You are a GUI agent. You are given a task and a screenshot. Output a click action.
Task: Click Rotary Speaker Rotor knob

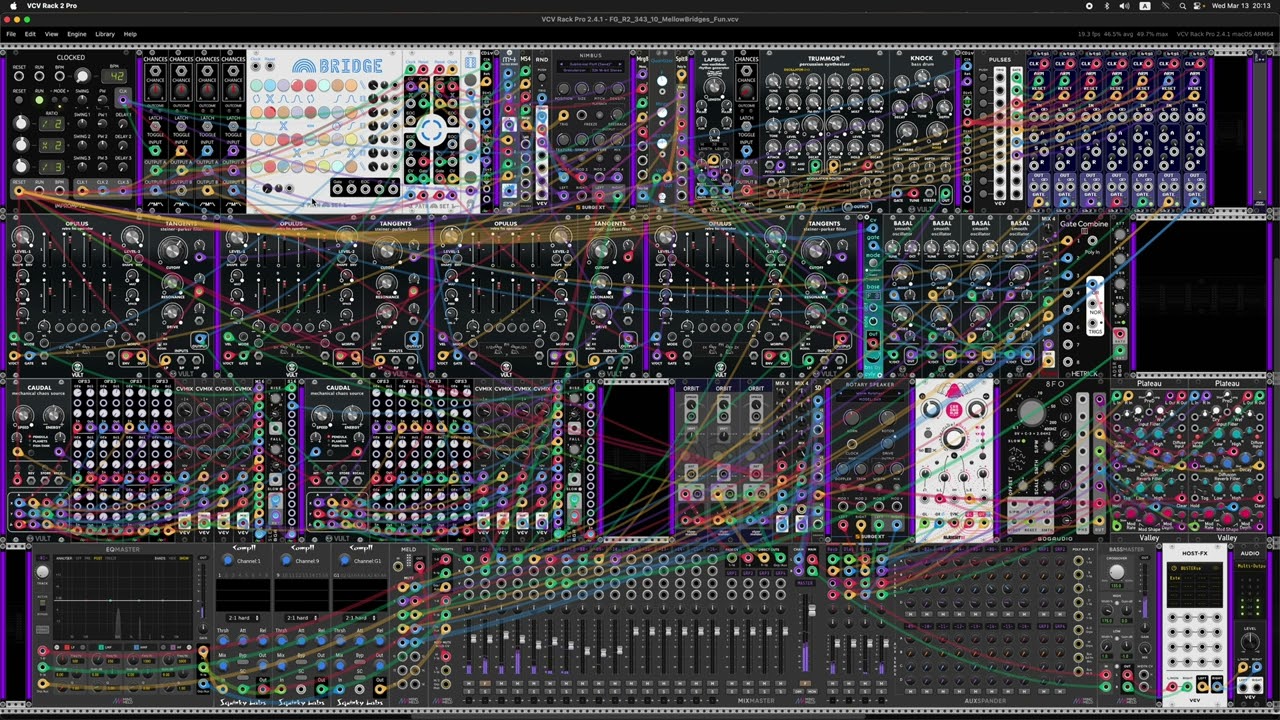coord(887,418)
